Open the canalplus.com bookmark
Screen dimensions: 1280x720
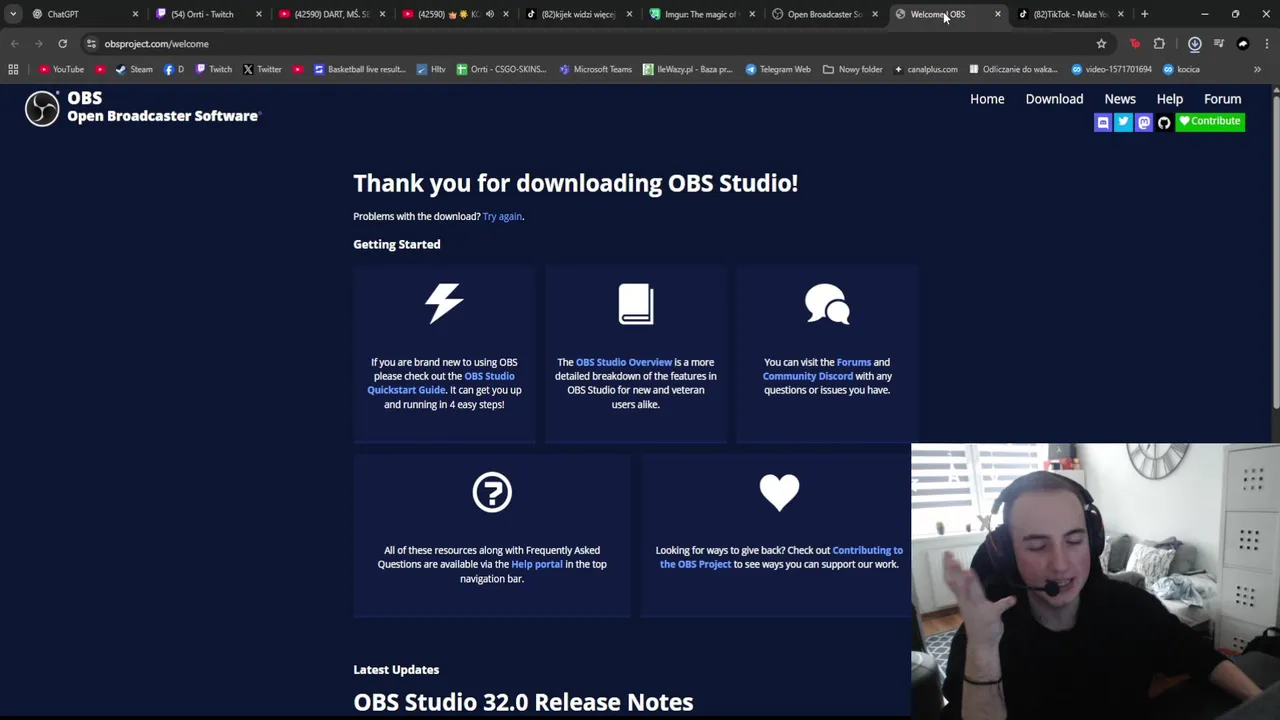coord(925,69)
